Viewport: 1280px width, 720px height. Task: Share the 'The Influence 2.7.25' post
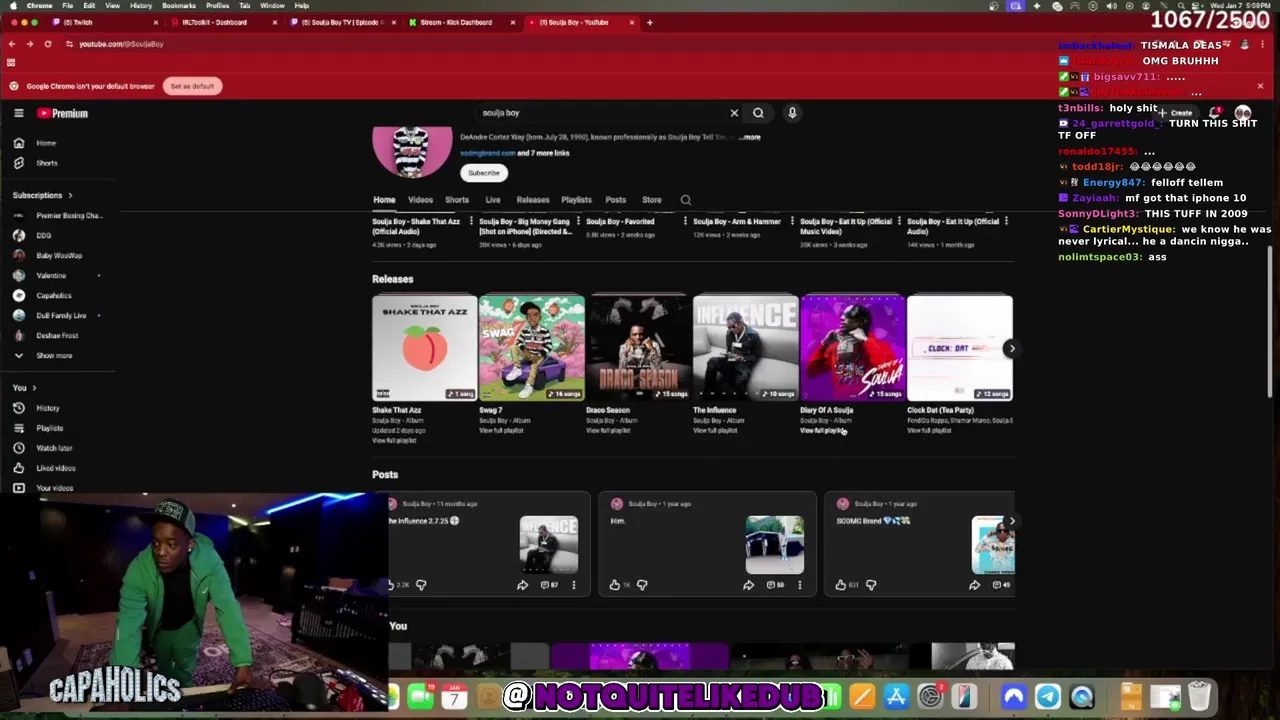pyautogui.click(x=522, y=585)
